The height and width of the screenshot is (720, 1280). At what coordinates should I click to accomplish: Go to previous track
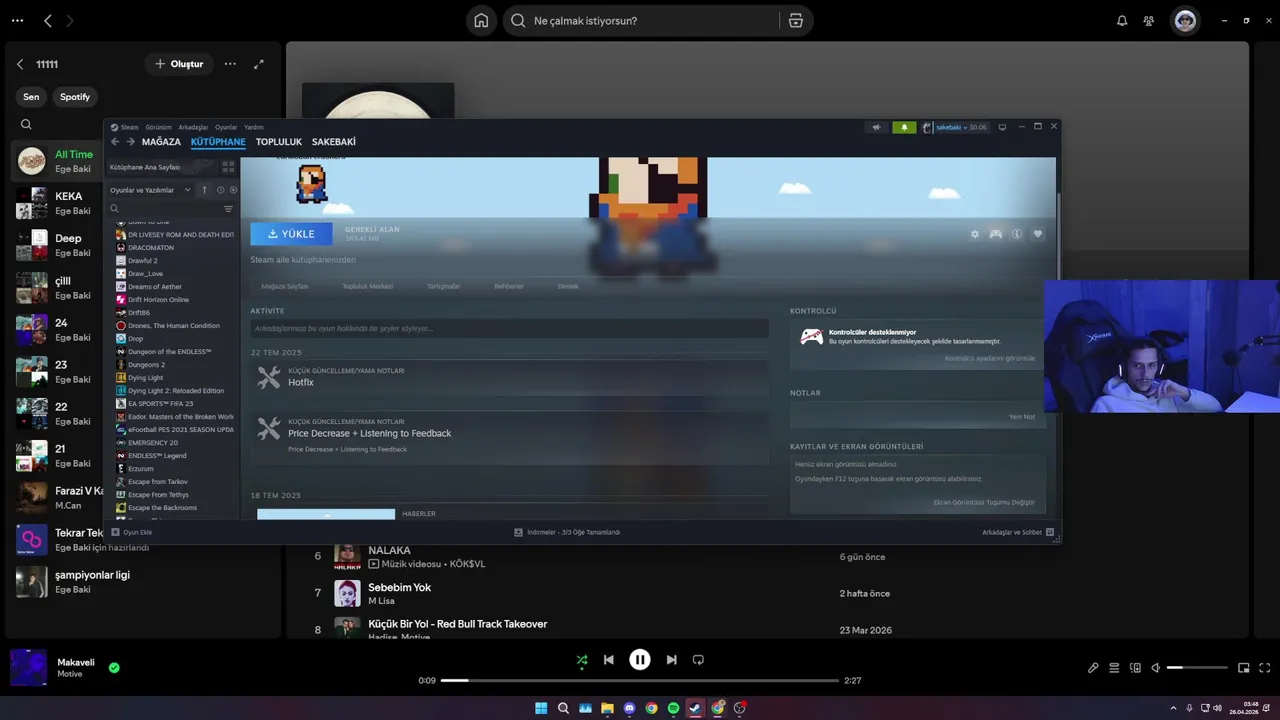coord(609,660)
